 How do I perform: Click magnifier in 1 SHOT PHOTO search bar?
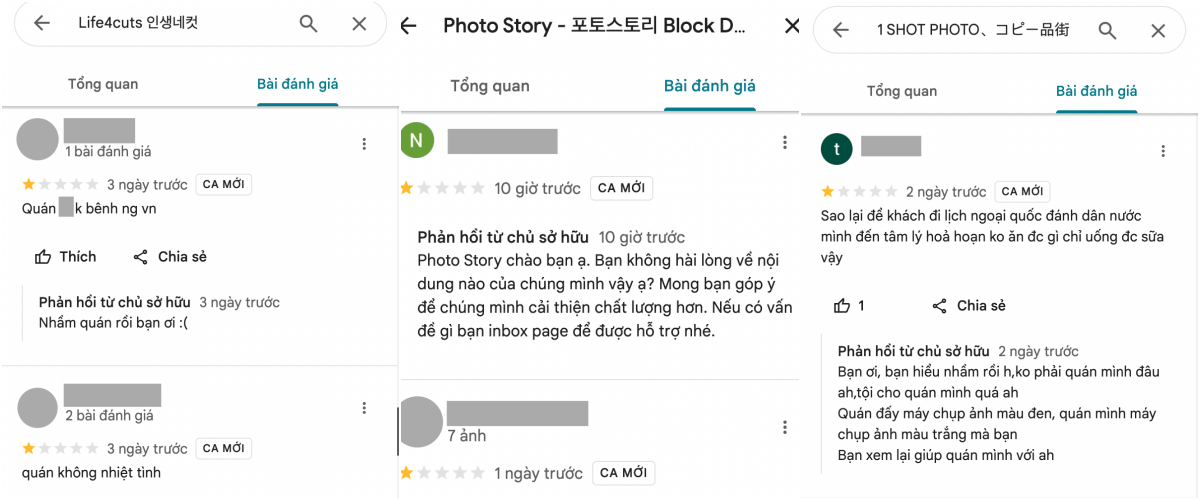[x=1107, y=30]
